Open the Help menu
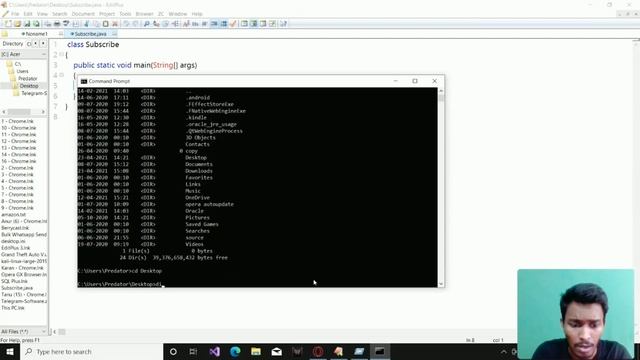 pos(197,14)
